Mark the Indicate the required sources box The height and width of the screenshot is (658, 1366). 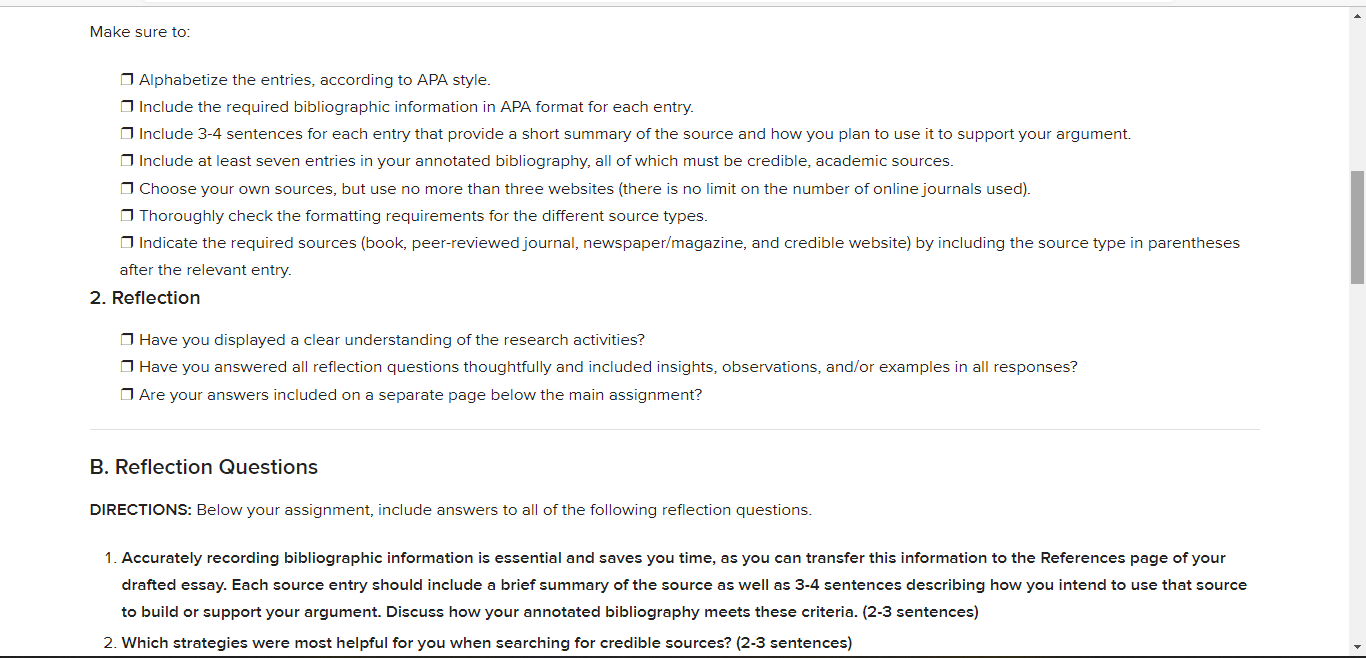pyautogui.click(x=127, y=243)
